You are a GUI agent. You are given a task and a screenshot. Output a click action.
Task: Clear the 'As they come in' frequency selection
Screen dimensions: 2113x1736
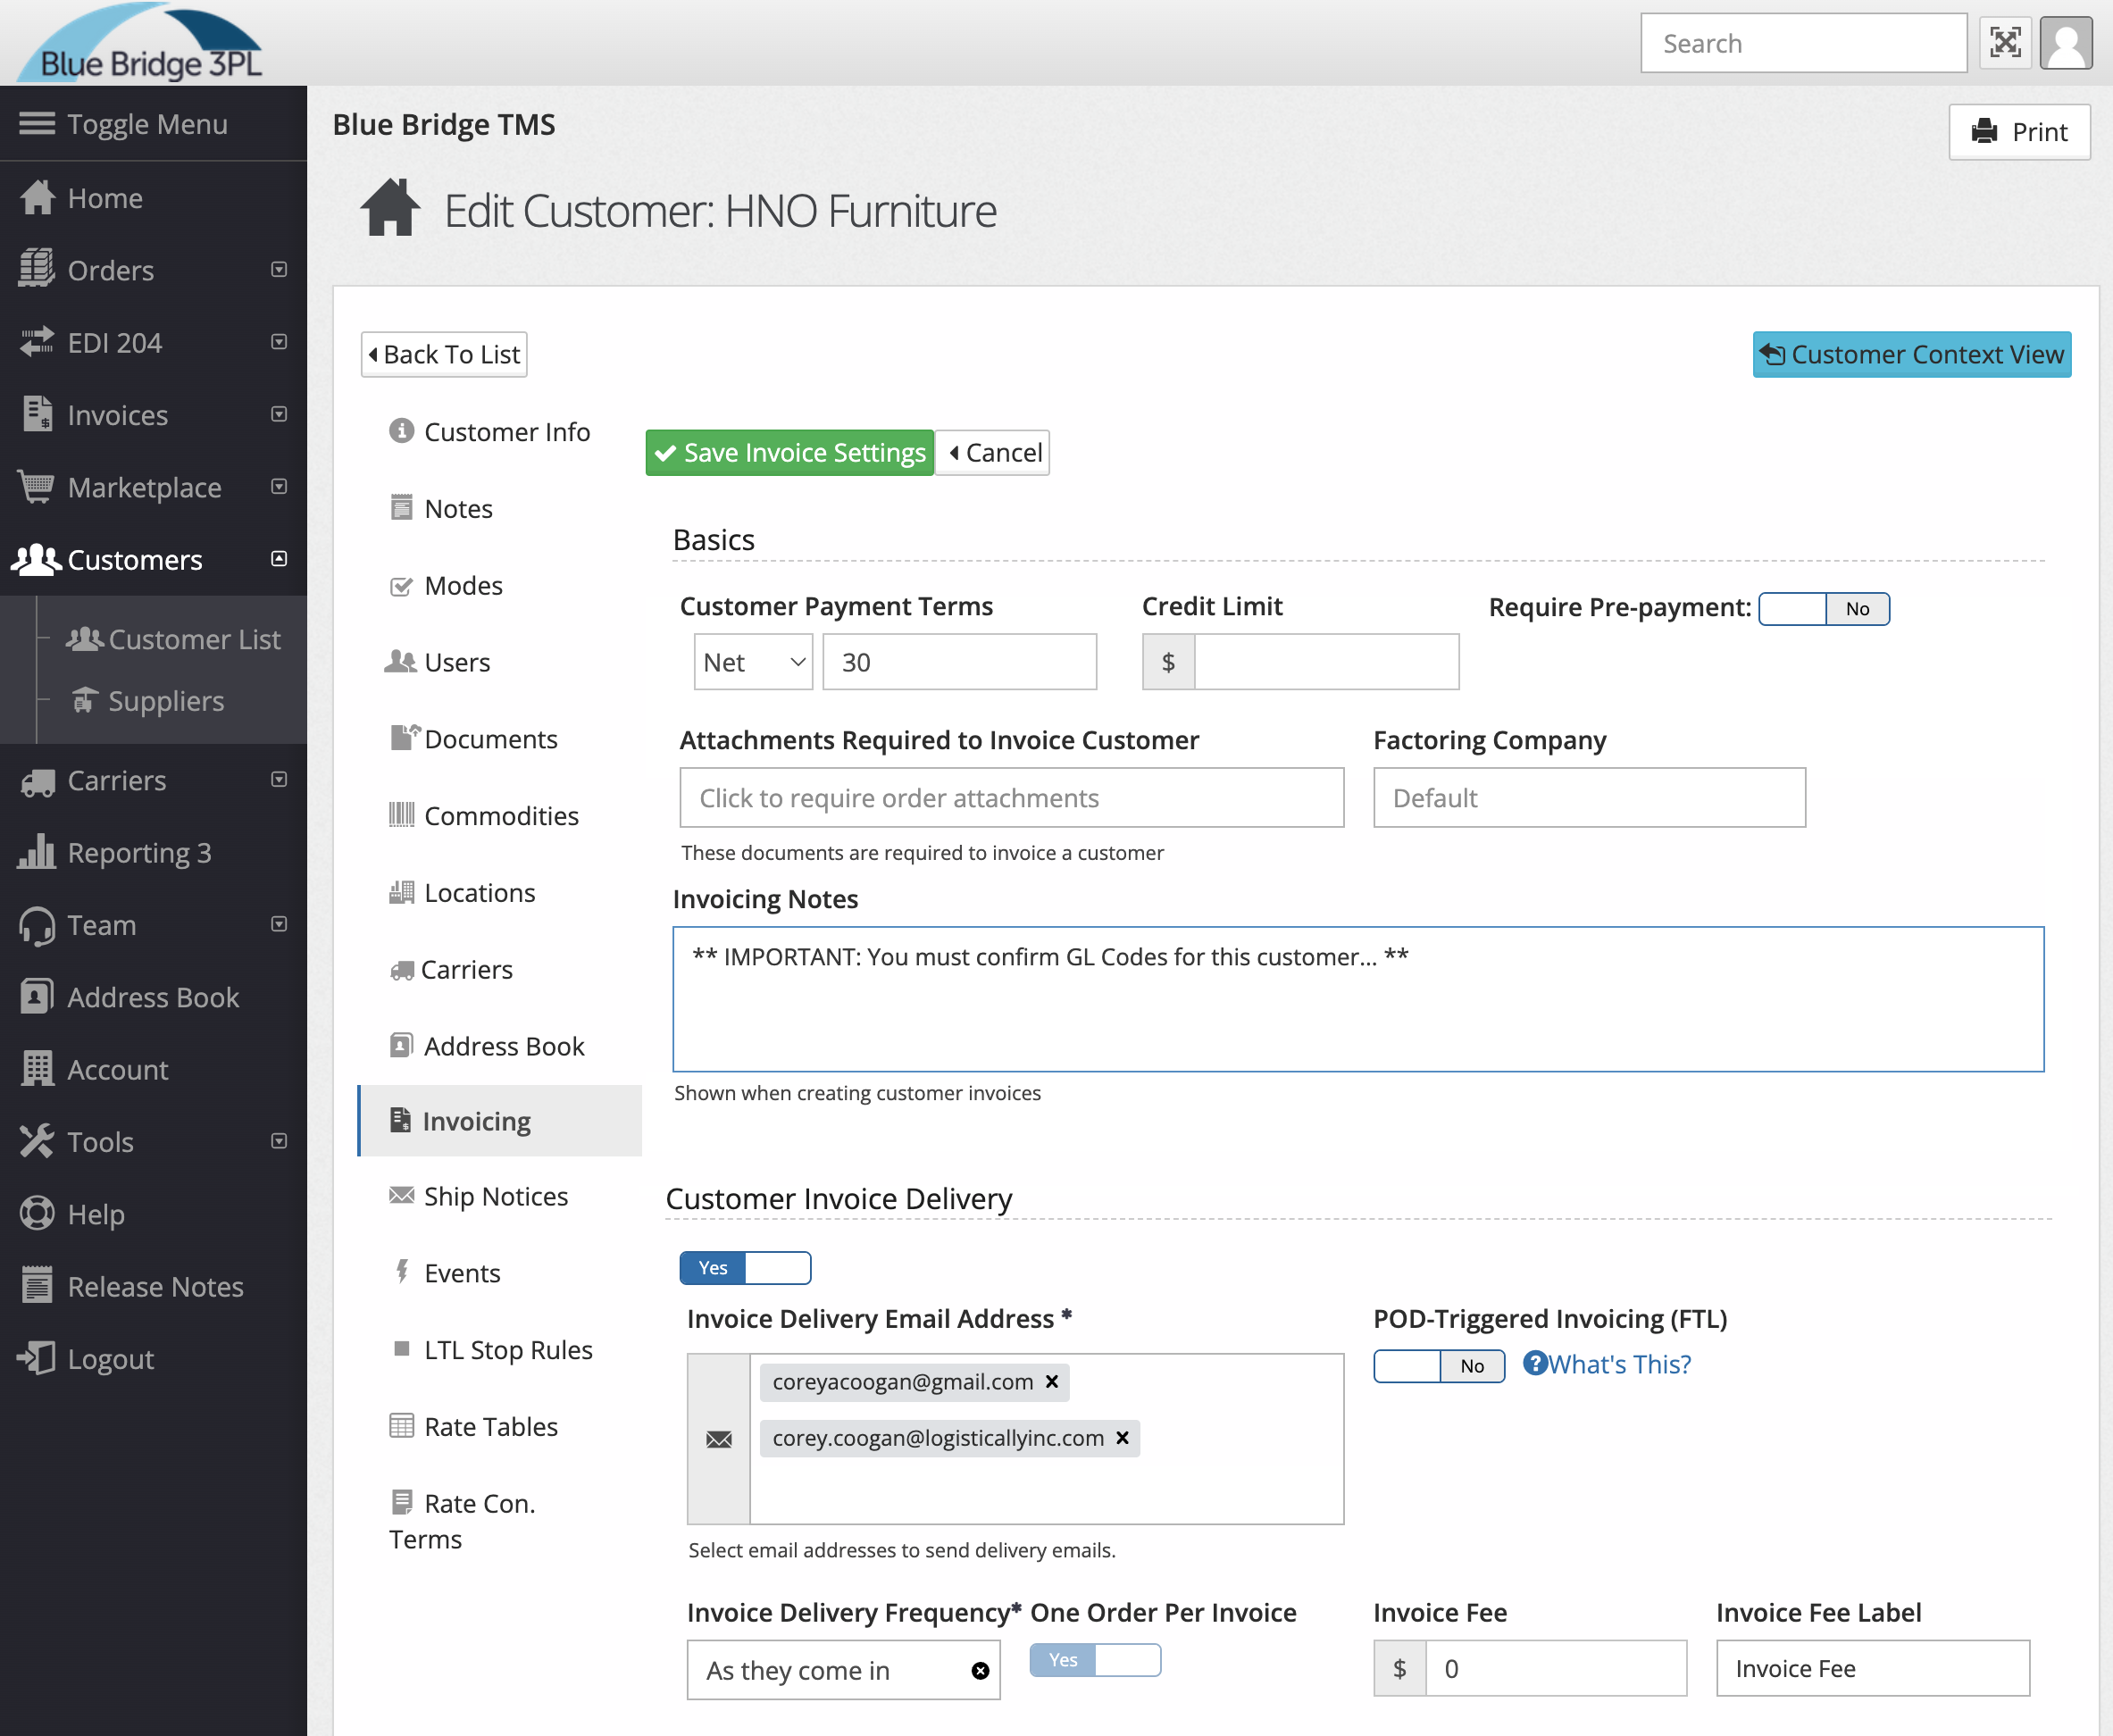tap(980, 1670)
